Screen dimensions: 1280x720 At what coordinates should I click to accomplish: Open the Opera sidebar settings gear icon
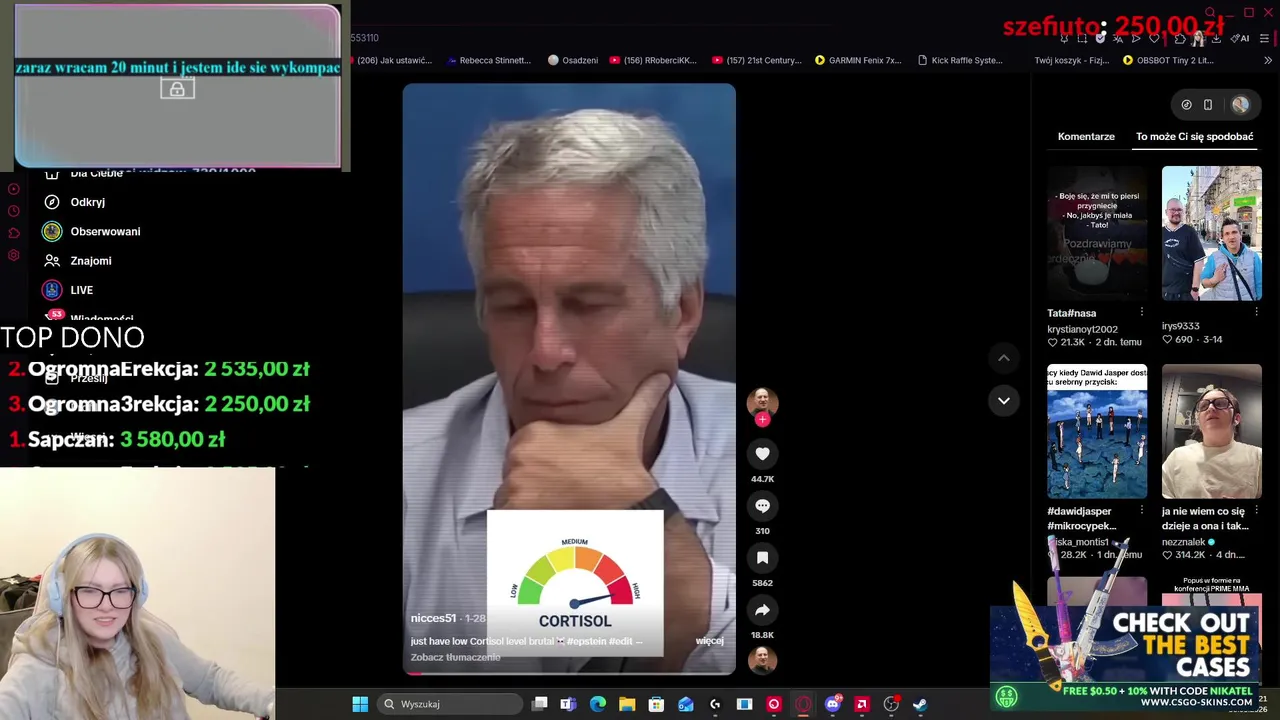(x=13, y=255)
